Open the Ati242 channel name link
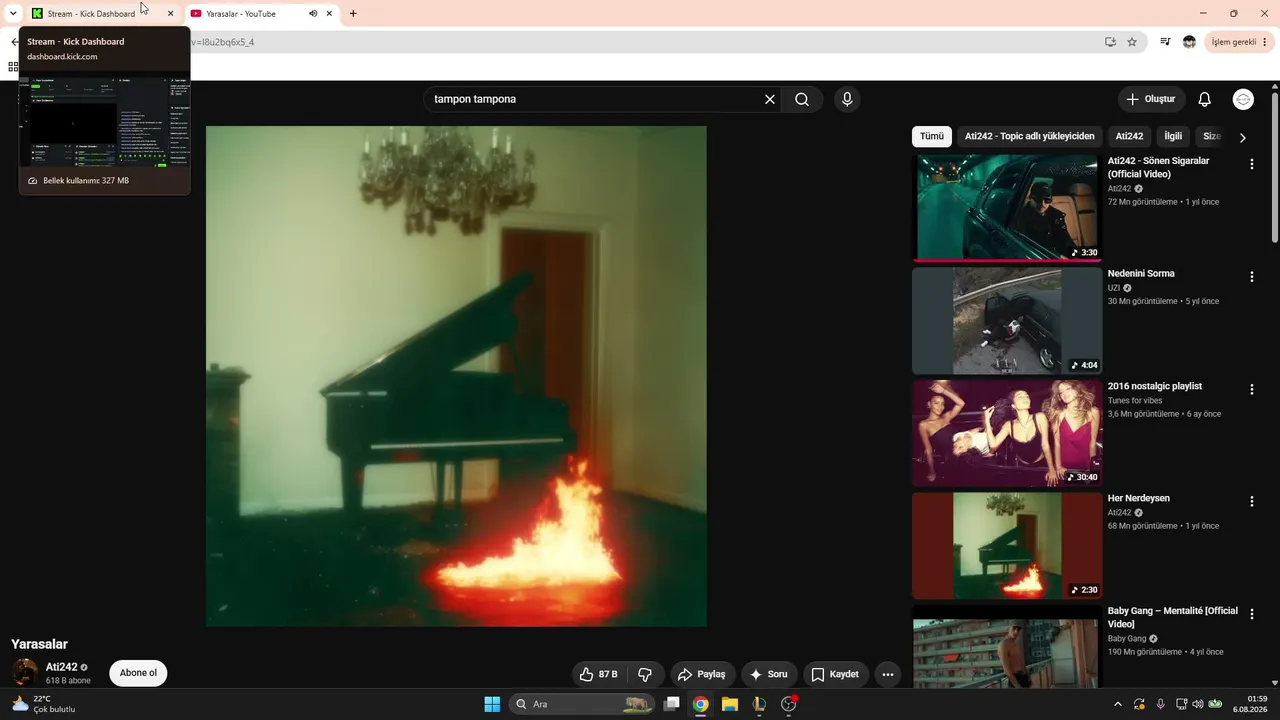Image resolution: width=1280 pixels, height=720 pixels. click(x=61, y=667)
